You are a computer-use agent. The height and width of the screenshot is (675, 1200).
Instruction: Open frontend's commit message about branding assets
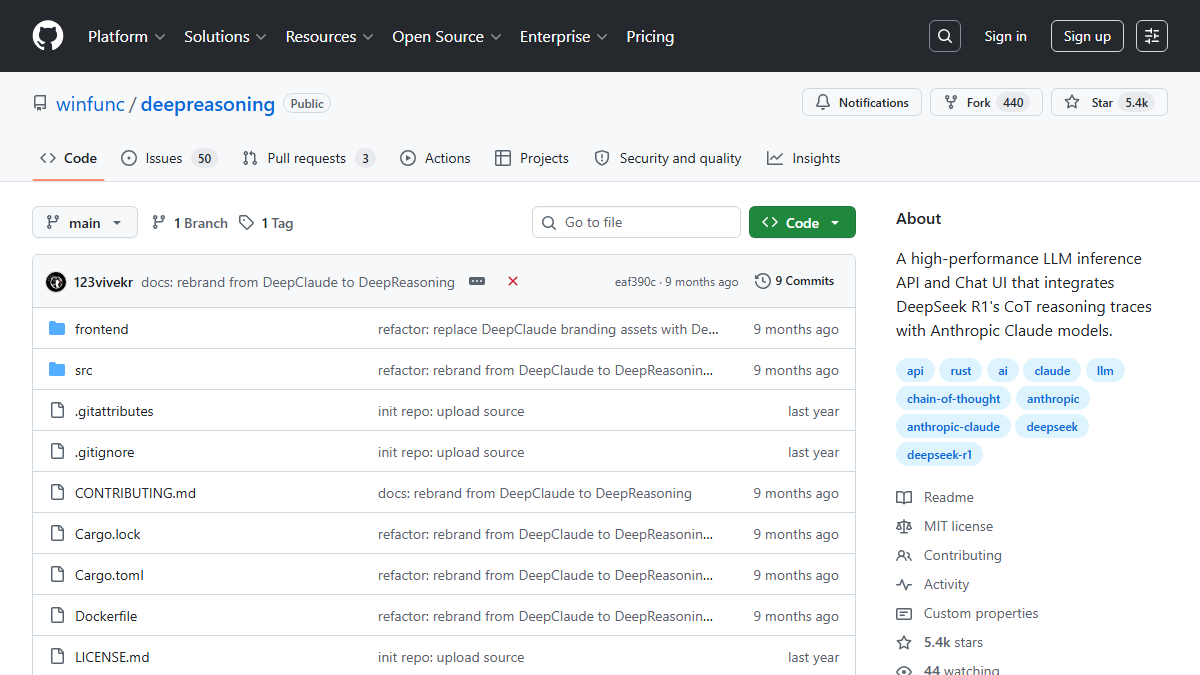coord(548,329)
